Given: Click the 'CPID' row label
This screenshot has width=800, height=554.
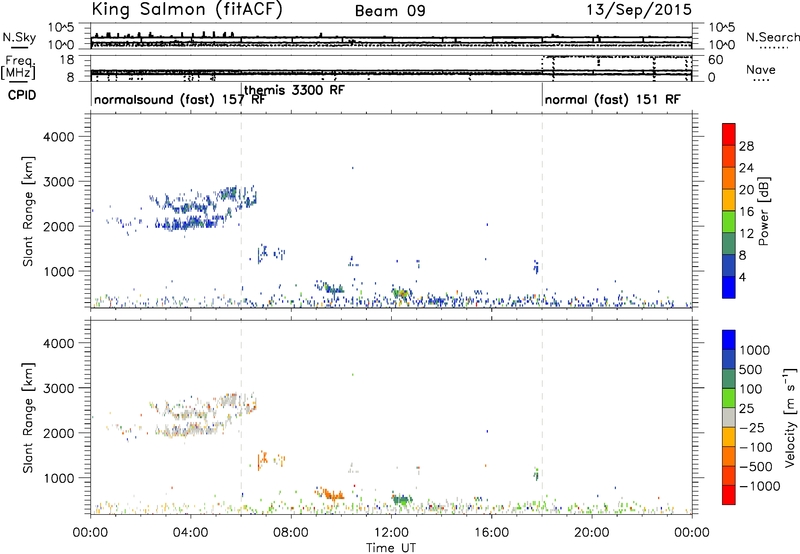Looking at the screenshot, I should 22,95.
